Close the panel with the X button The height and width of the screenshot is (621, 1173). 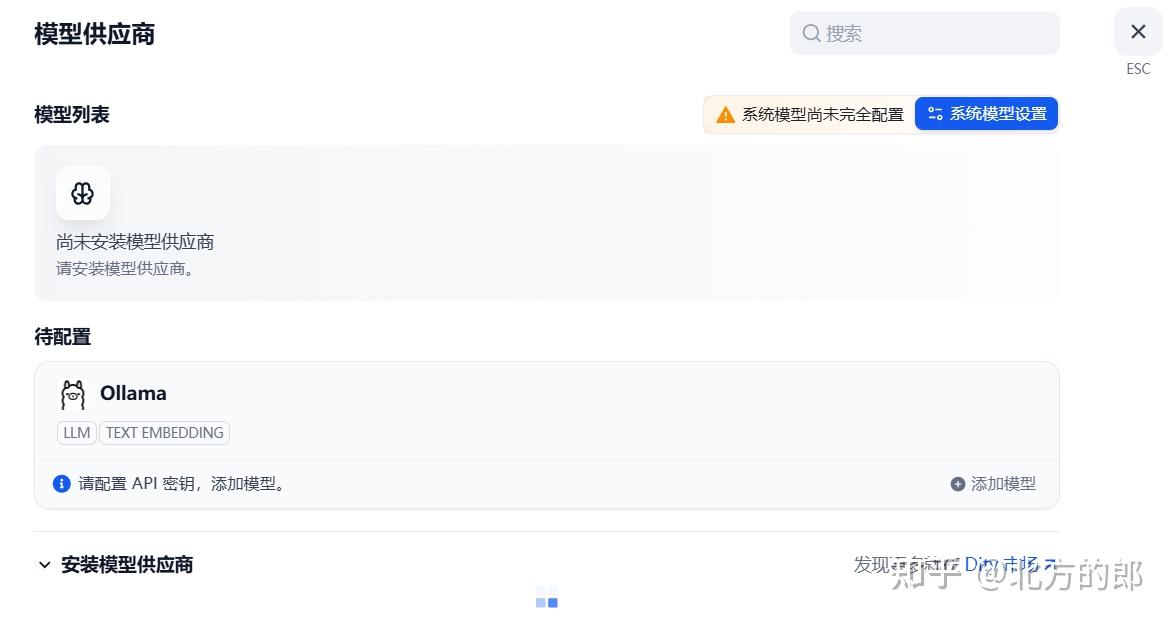[x=1137, y=31]
